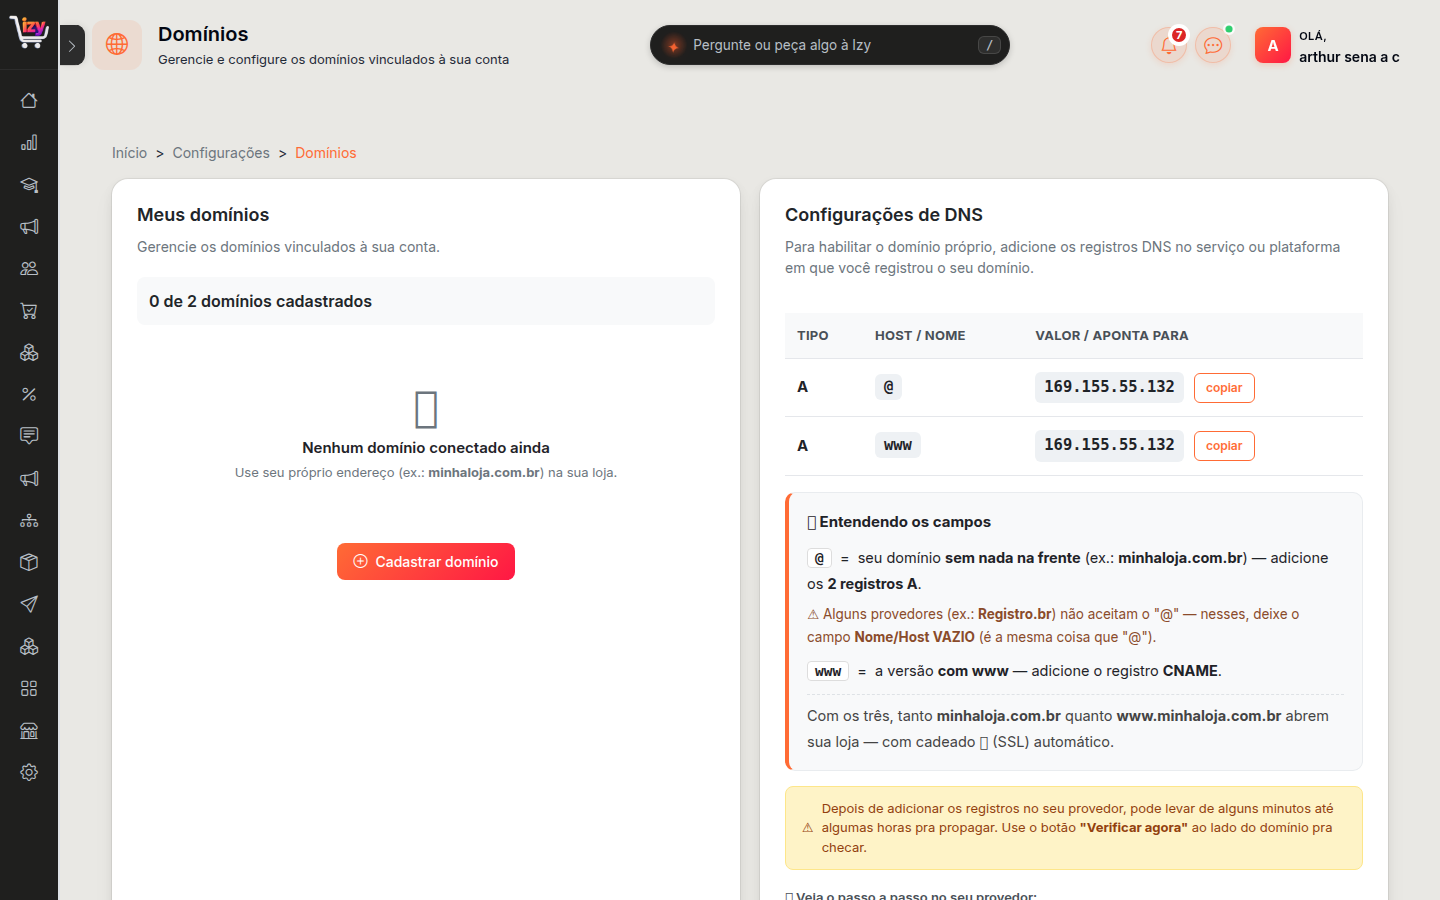
Task: Click the 'VALOR / APONTA PARA' column header
Action: (x=1112, y=336)
